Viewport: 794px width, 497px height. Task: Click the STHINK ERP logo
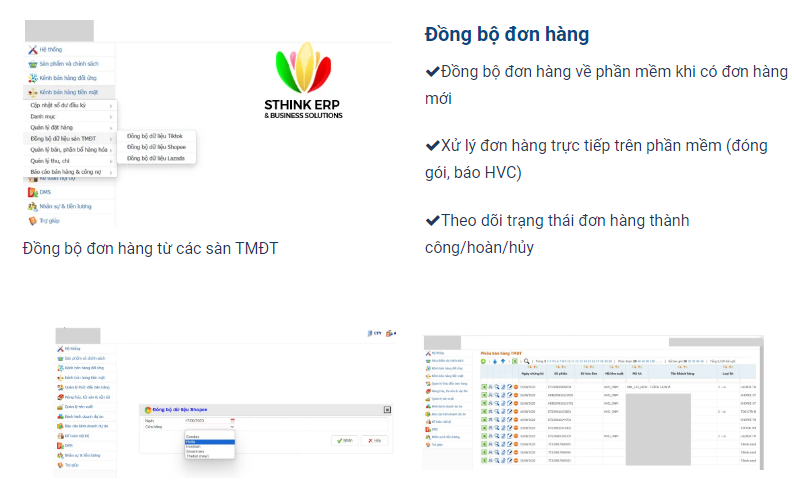303,87
